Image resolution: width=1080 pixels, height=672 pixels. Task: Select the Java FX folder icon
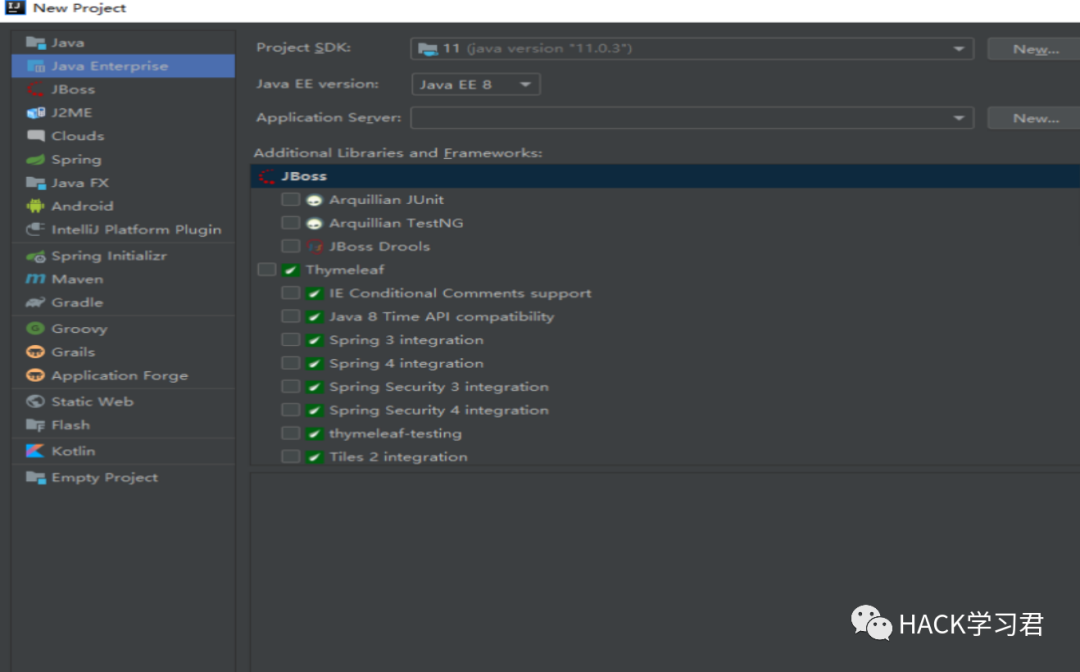[x=35, y=183]
